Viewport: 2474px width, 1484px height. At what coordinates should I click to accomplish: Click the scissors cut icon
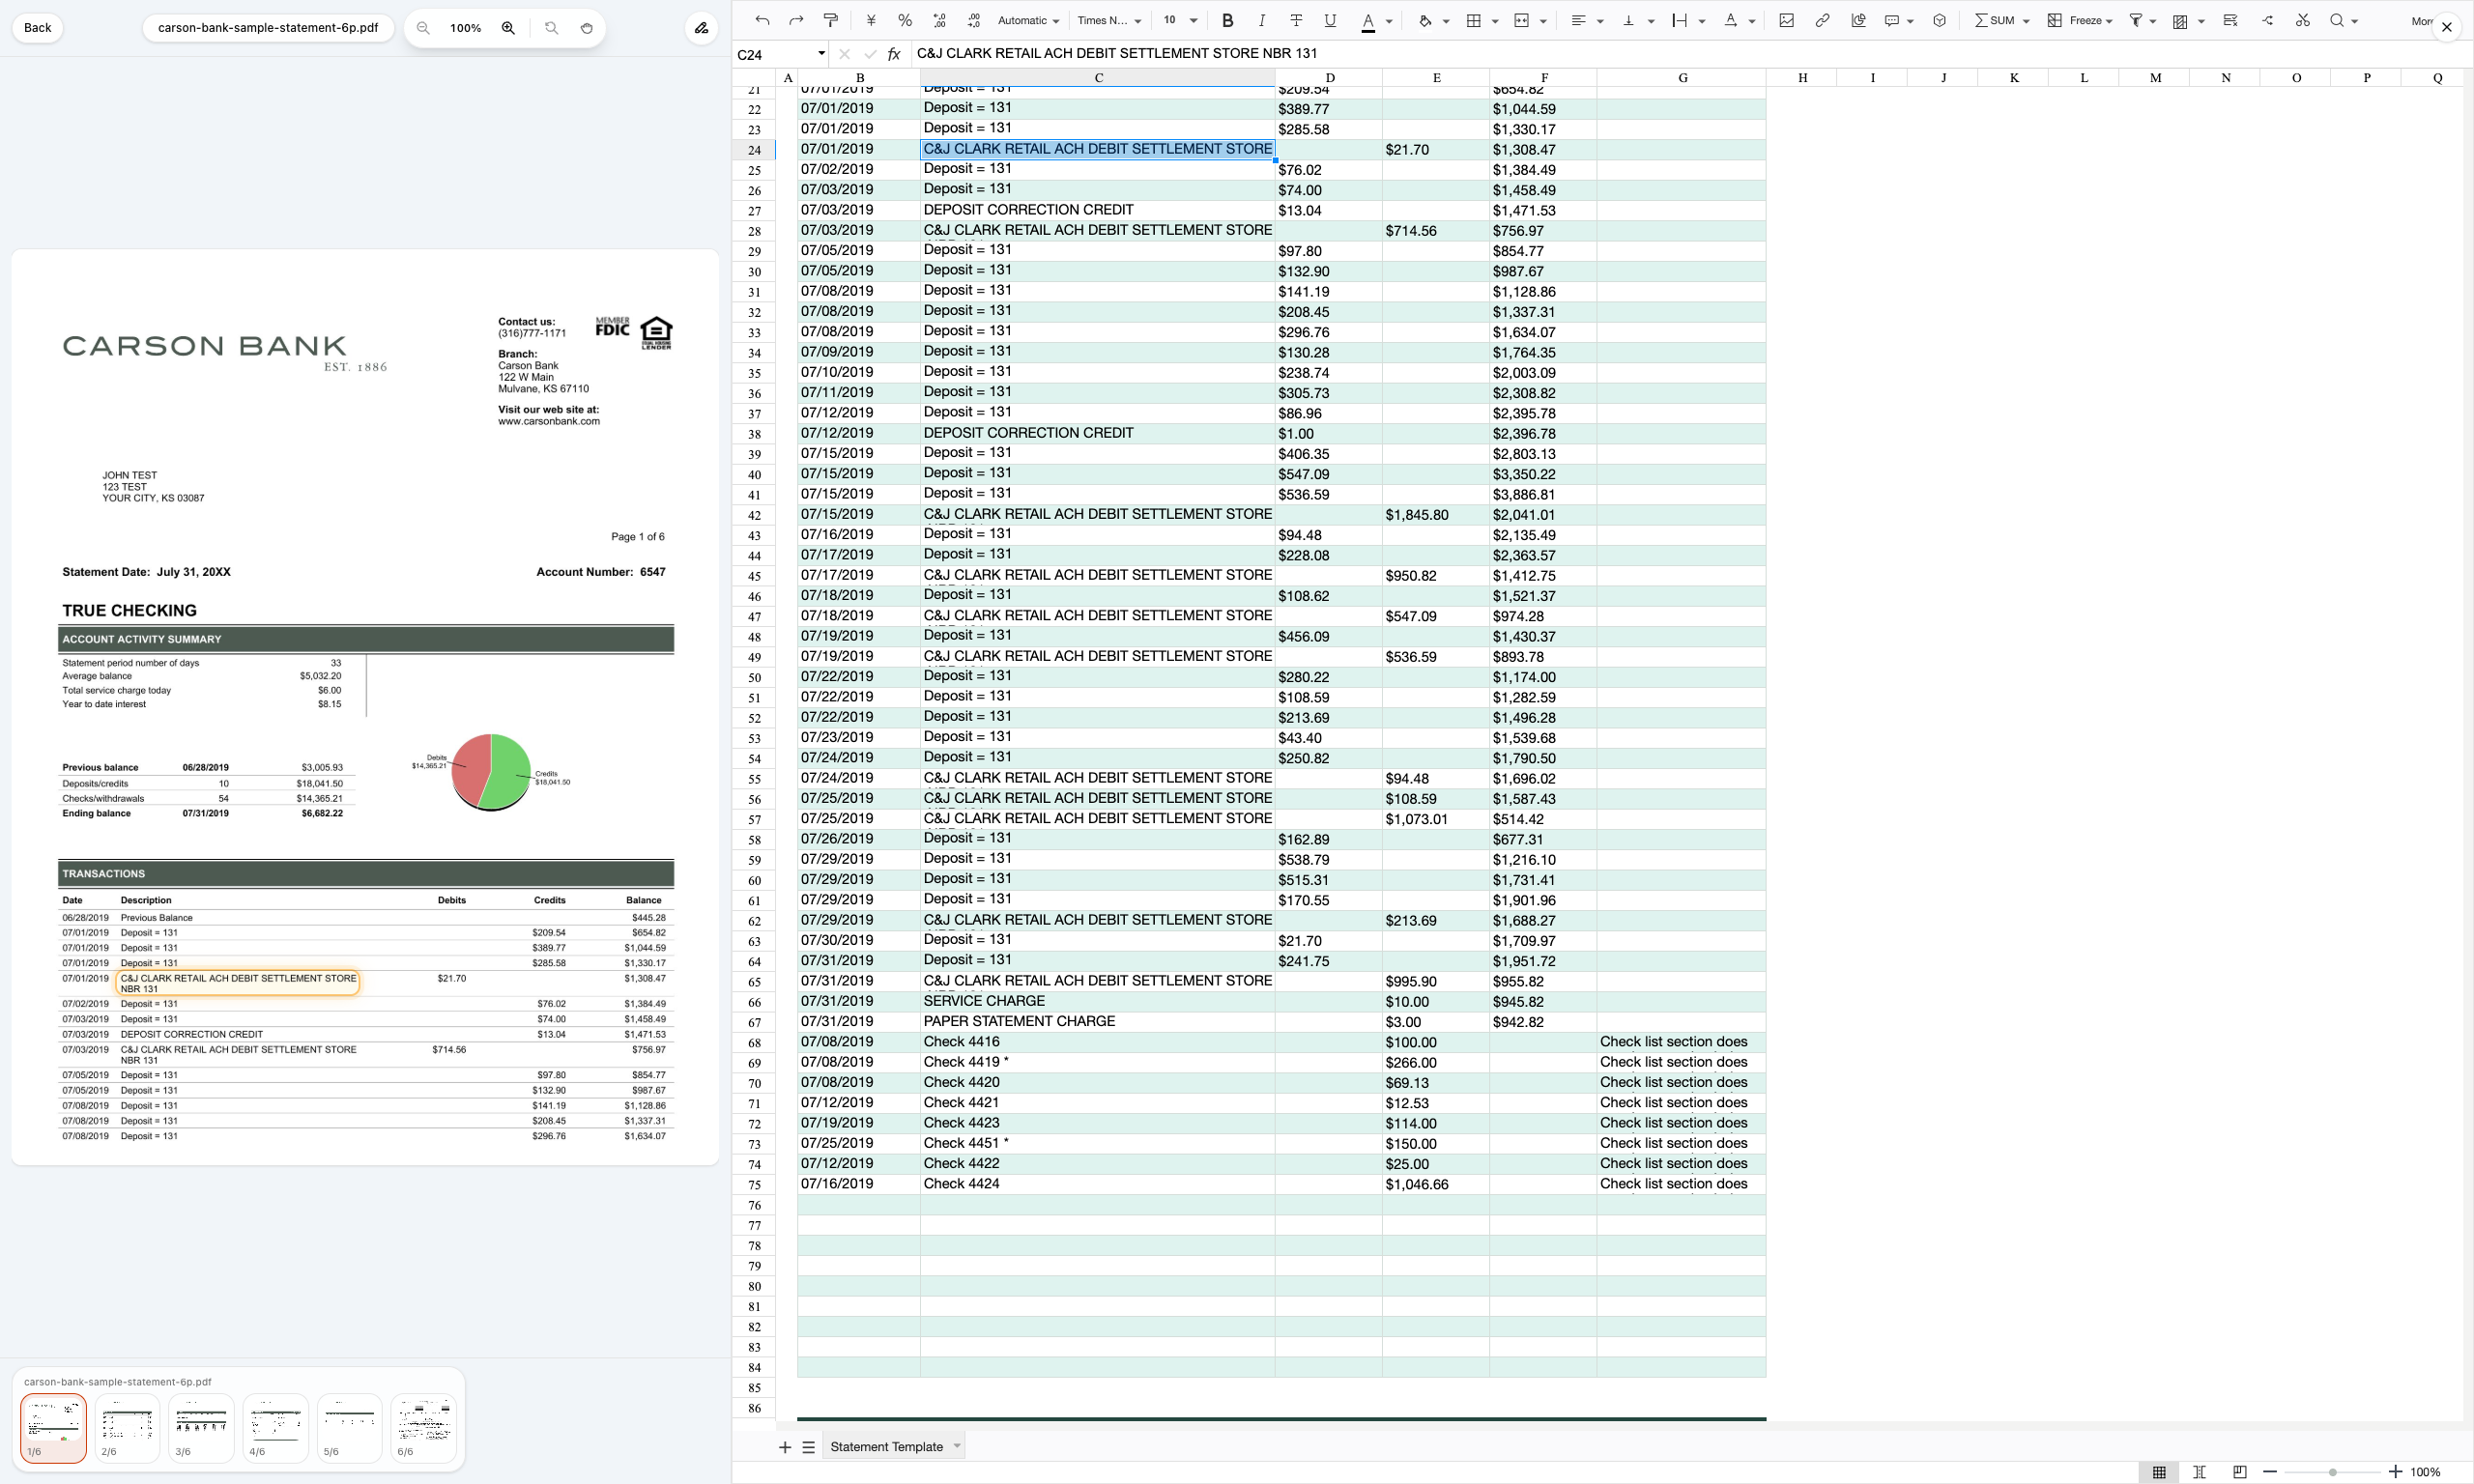[x=2303, y=20]
